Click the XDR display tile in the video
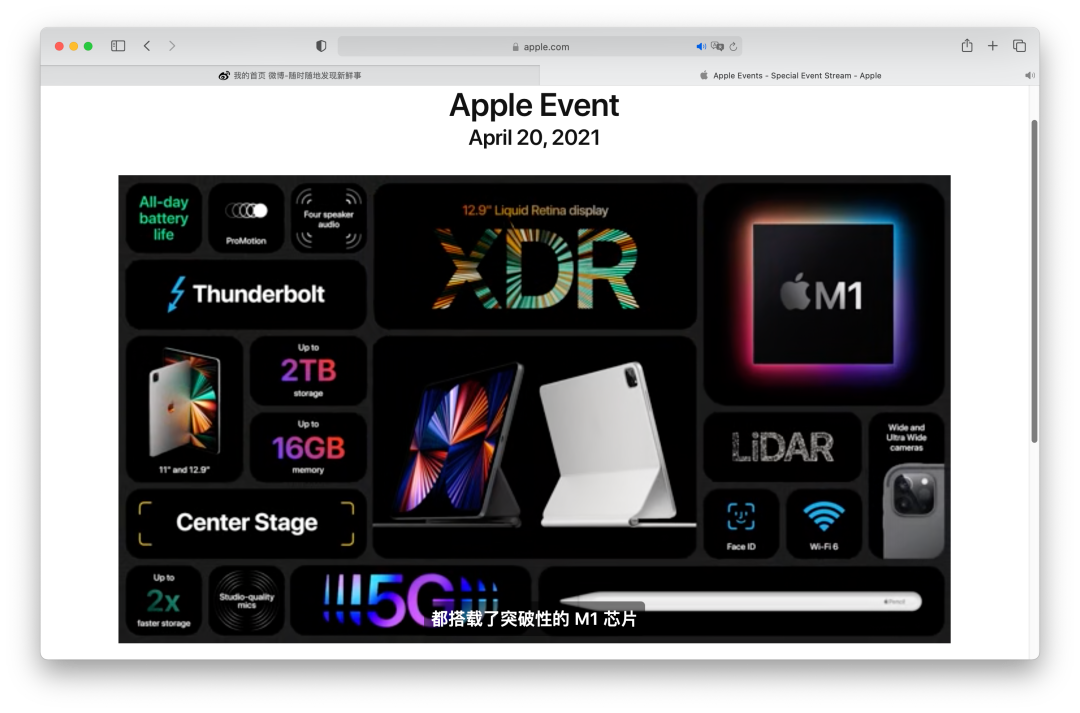 [535, 256]
